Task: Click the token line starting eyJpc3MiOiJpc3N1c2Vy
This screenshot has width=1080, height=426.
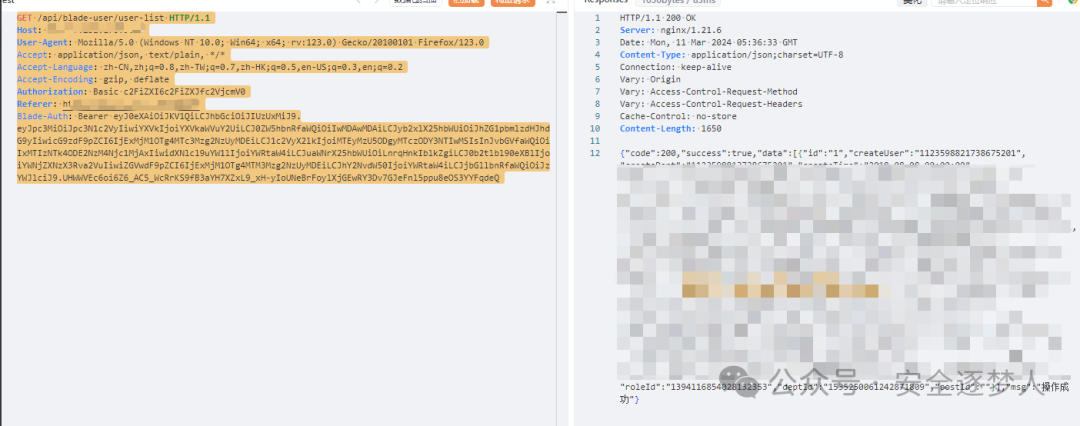Action: point(283,129)
